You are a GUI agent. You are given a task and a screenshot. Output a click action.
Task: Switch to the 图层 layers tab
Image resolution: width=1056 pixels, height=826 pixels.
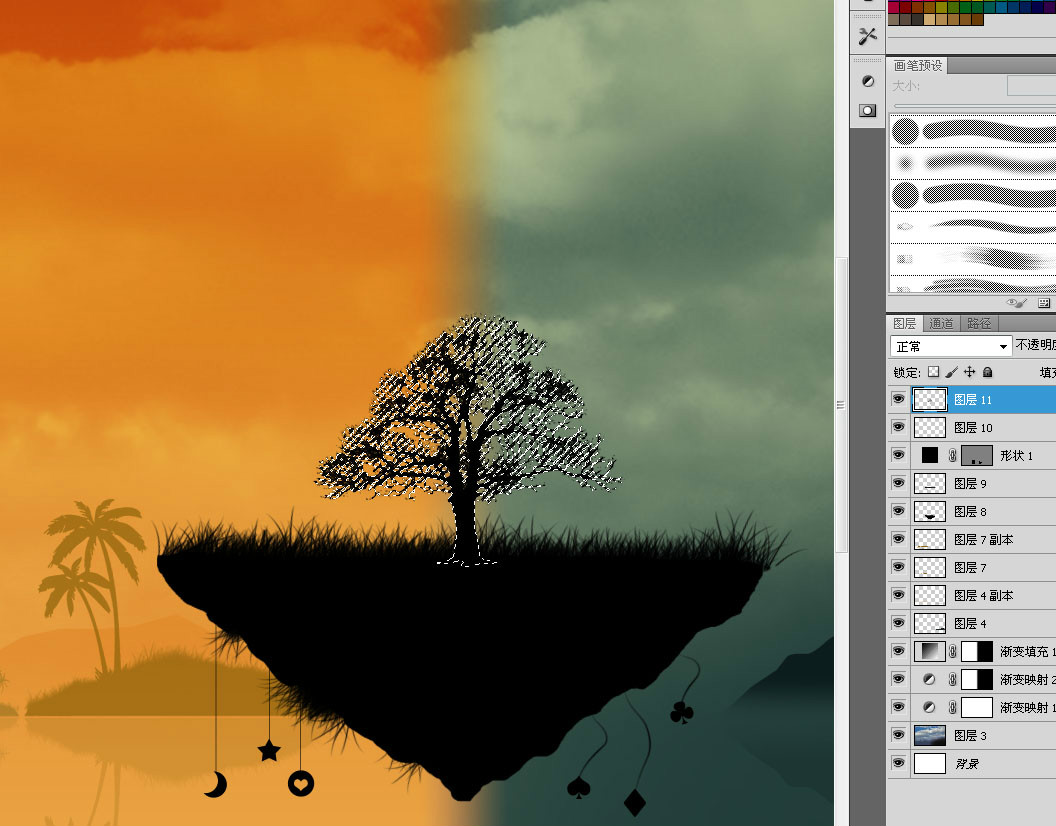pos(904,323)
